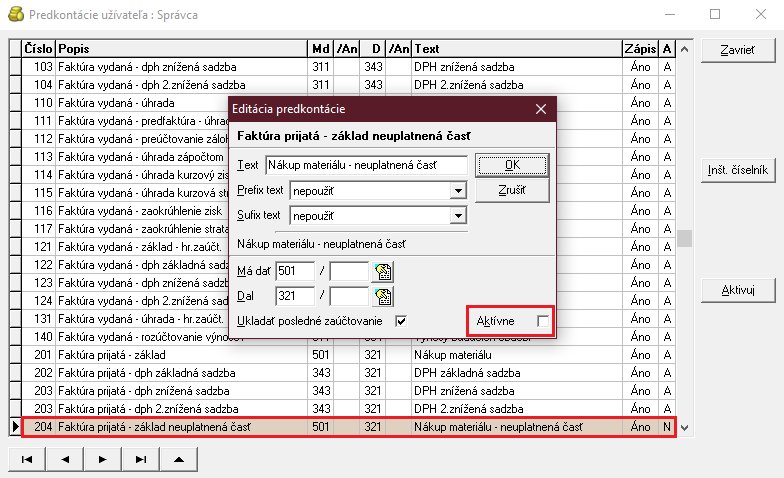Click the Aktivuj button
This screenshot has height=478, width=784.
tap(737, 290)
